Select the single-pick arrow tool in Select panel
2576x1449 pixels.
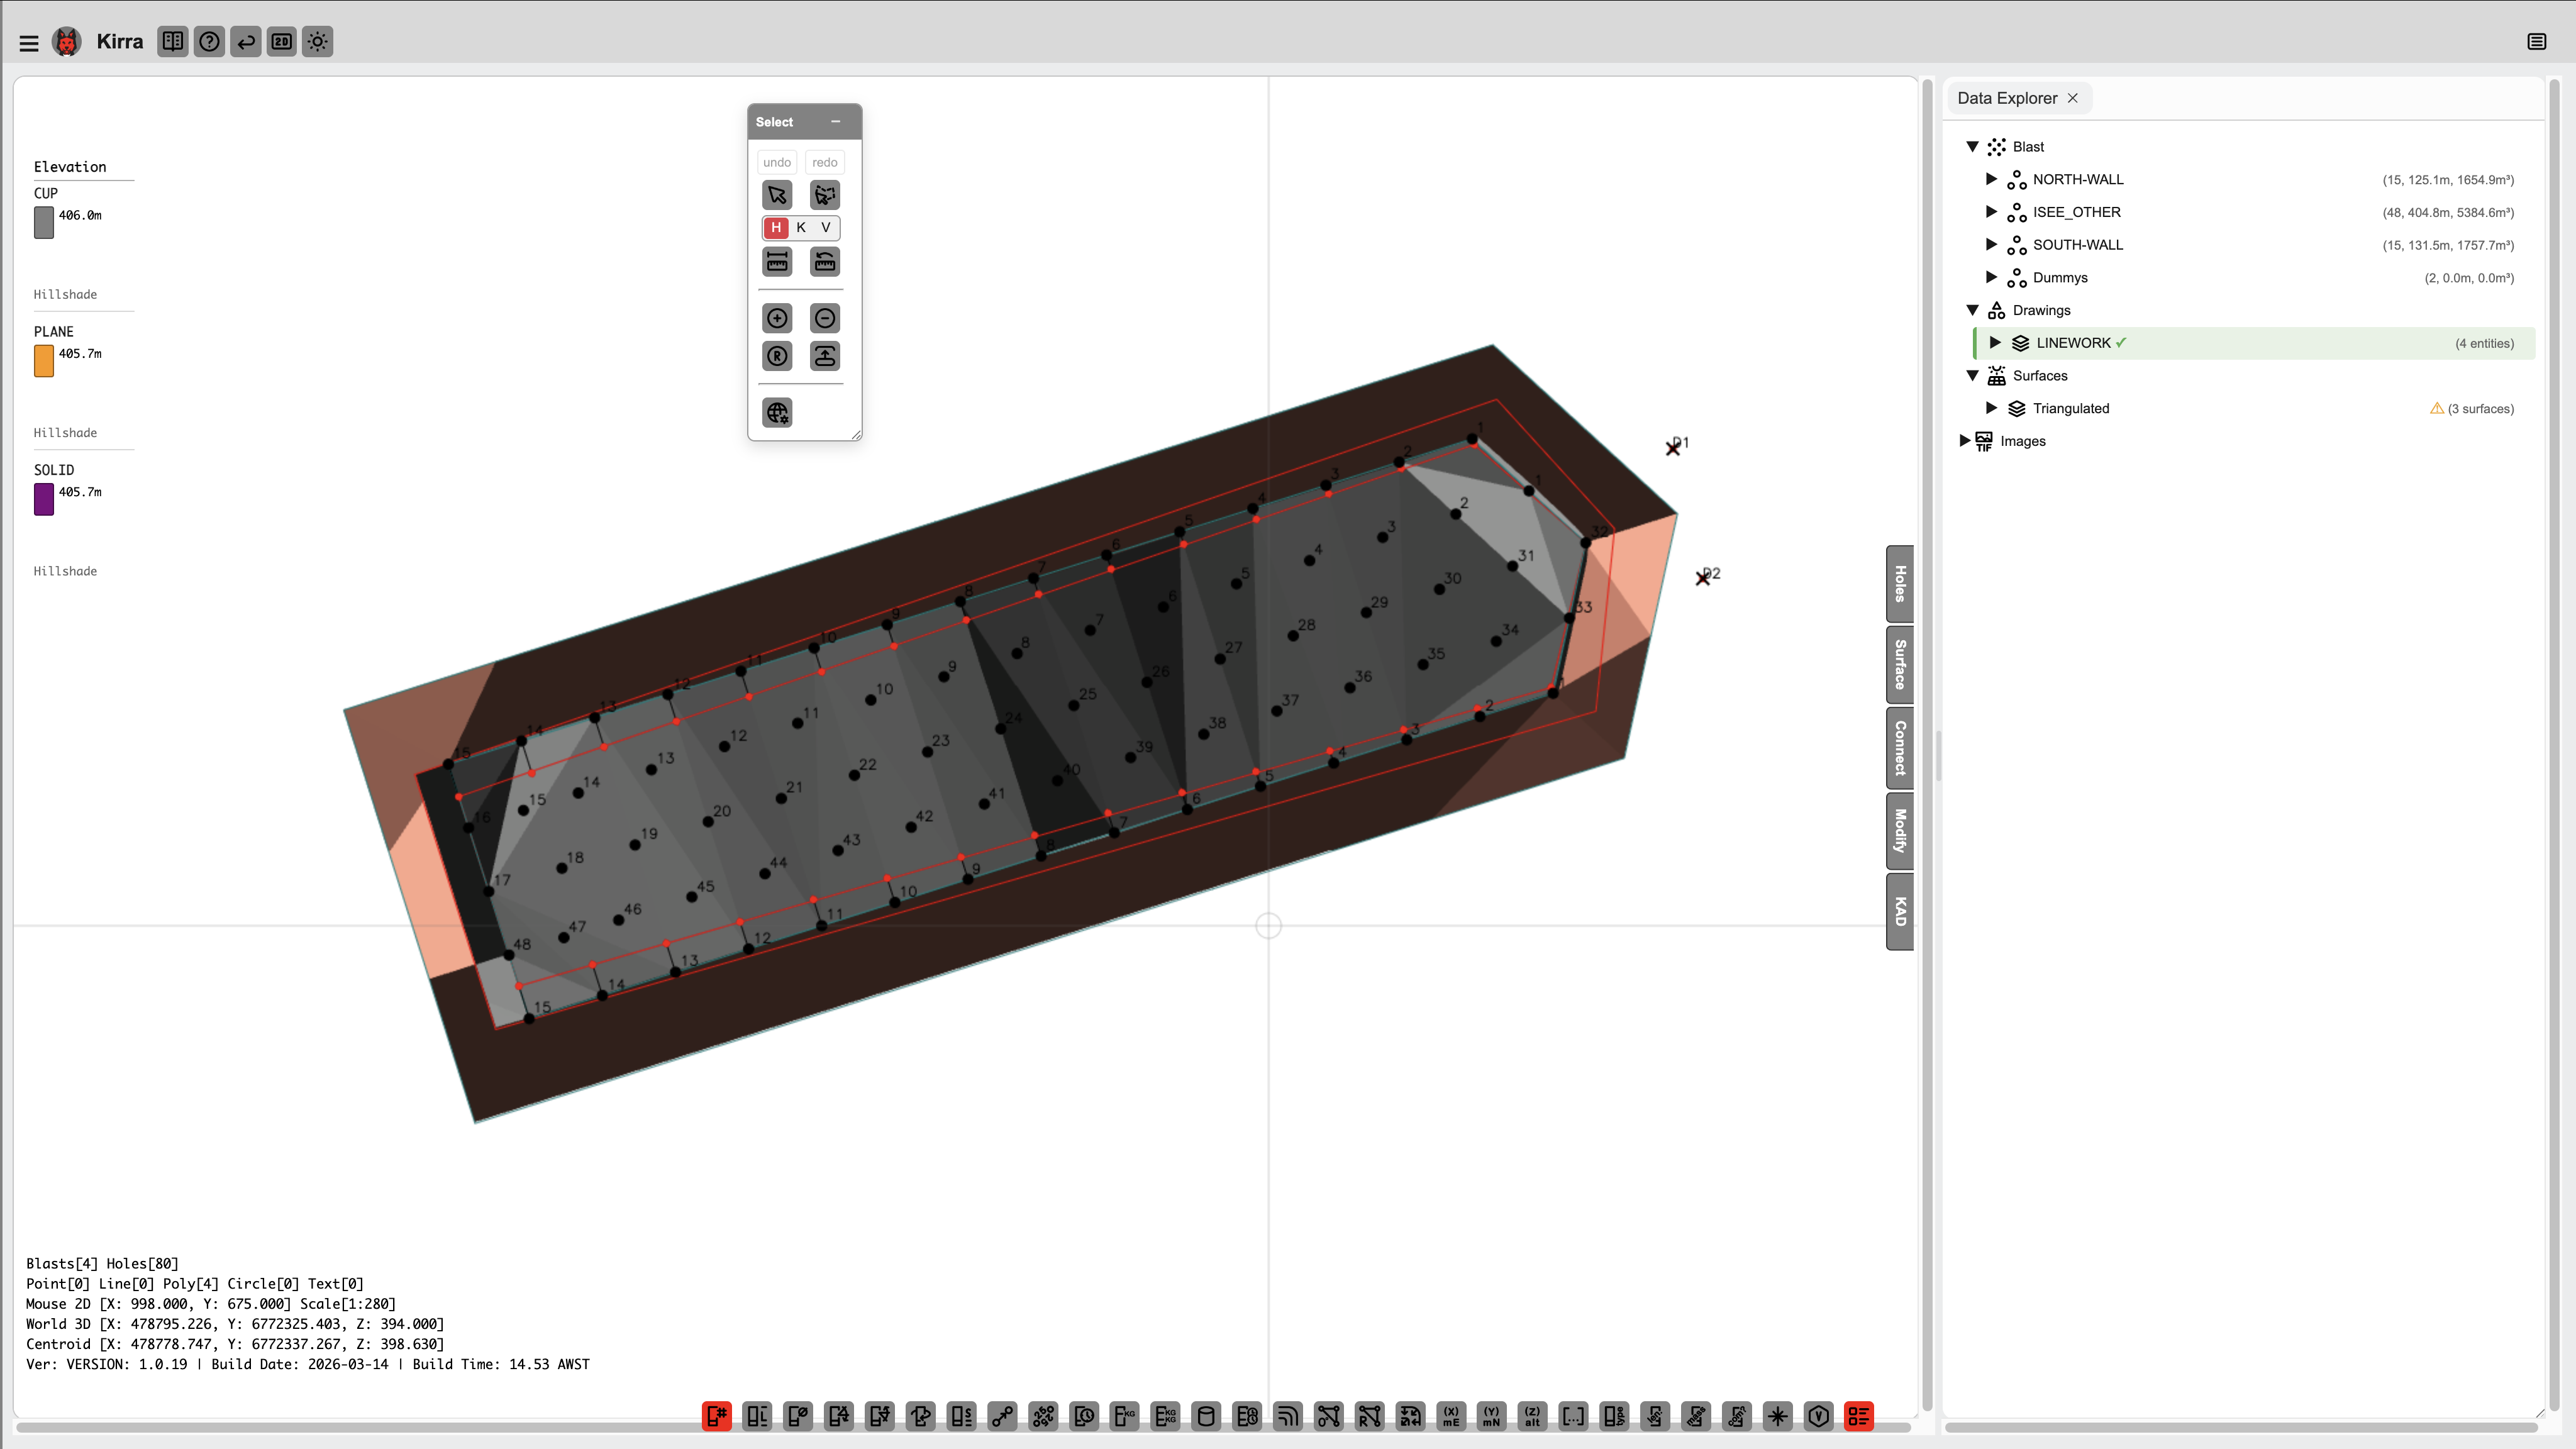coord(777,195)
